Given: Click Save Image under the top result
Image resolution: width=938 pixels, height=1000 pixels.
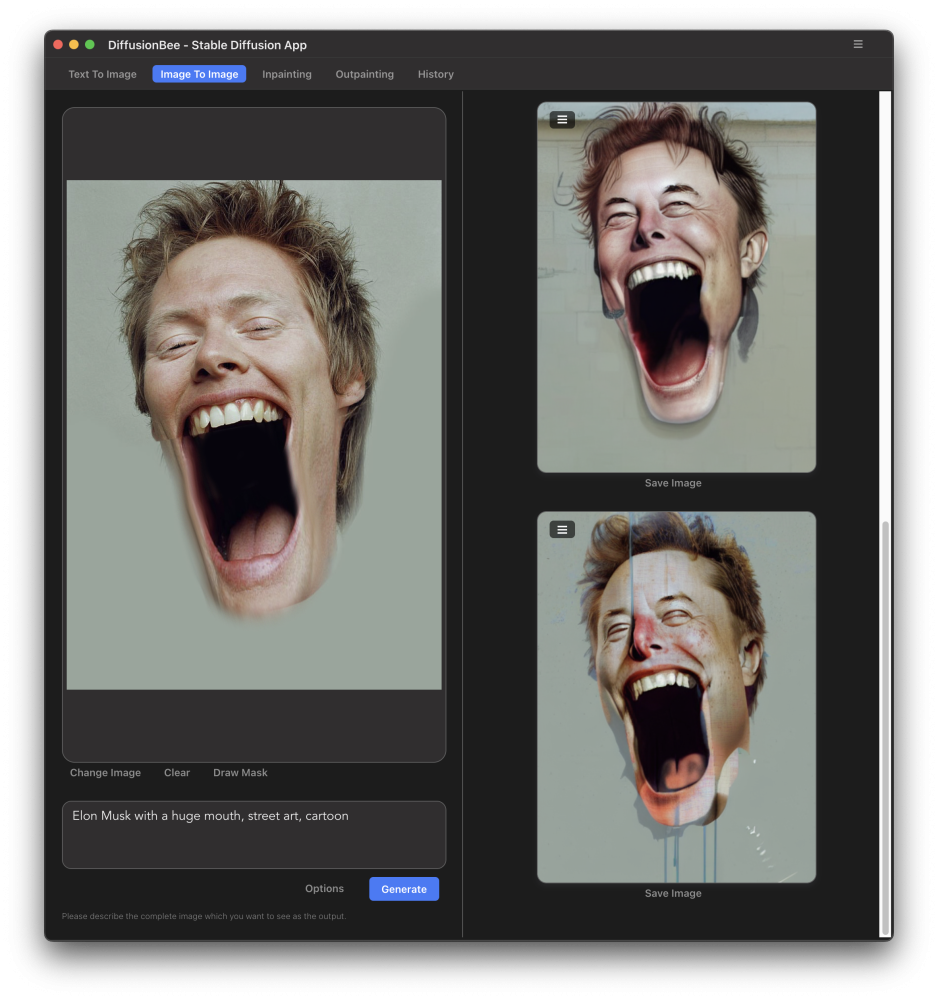Looking at the screenshot, I should click(673, 483).
